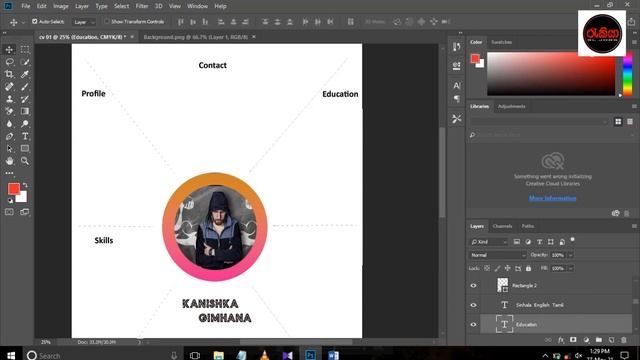Select the Horizontal Type tool

25,136
